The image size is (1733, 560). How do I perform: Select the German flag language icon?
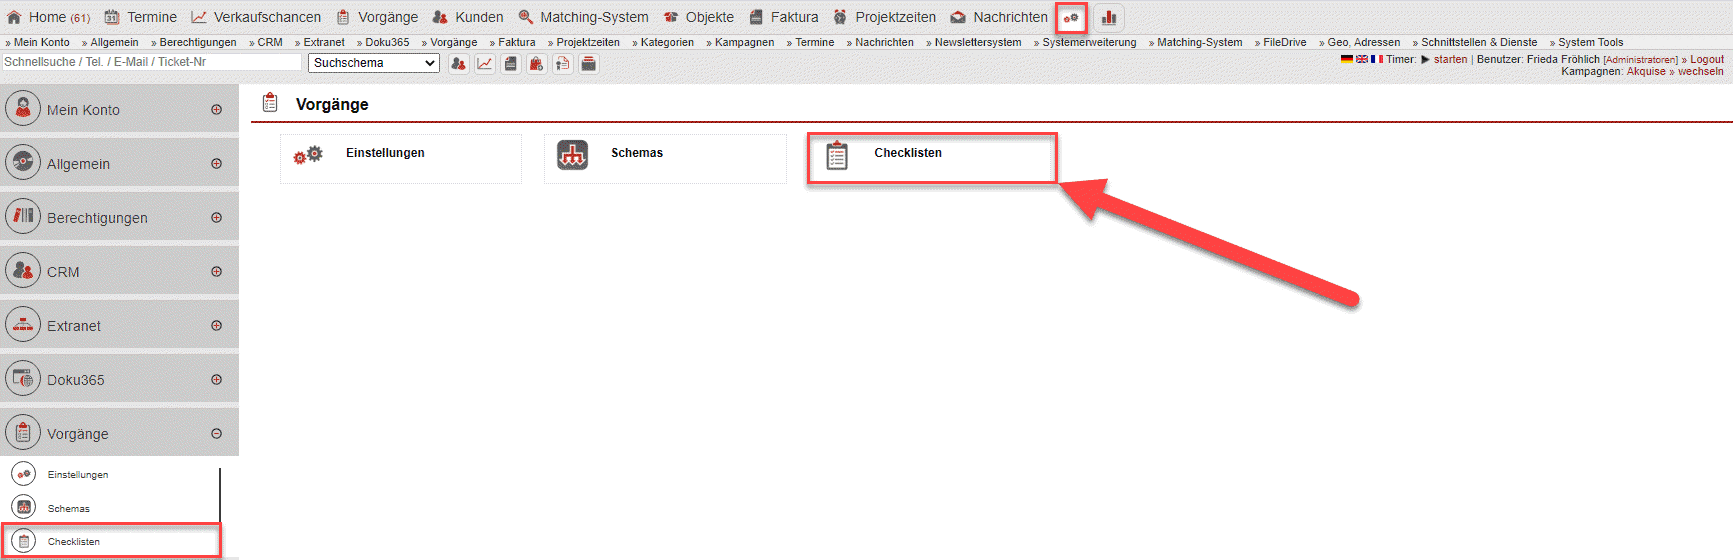[1346, 60]
